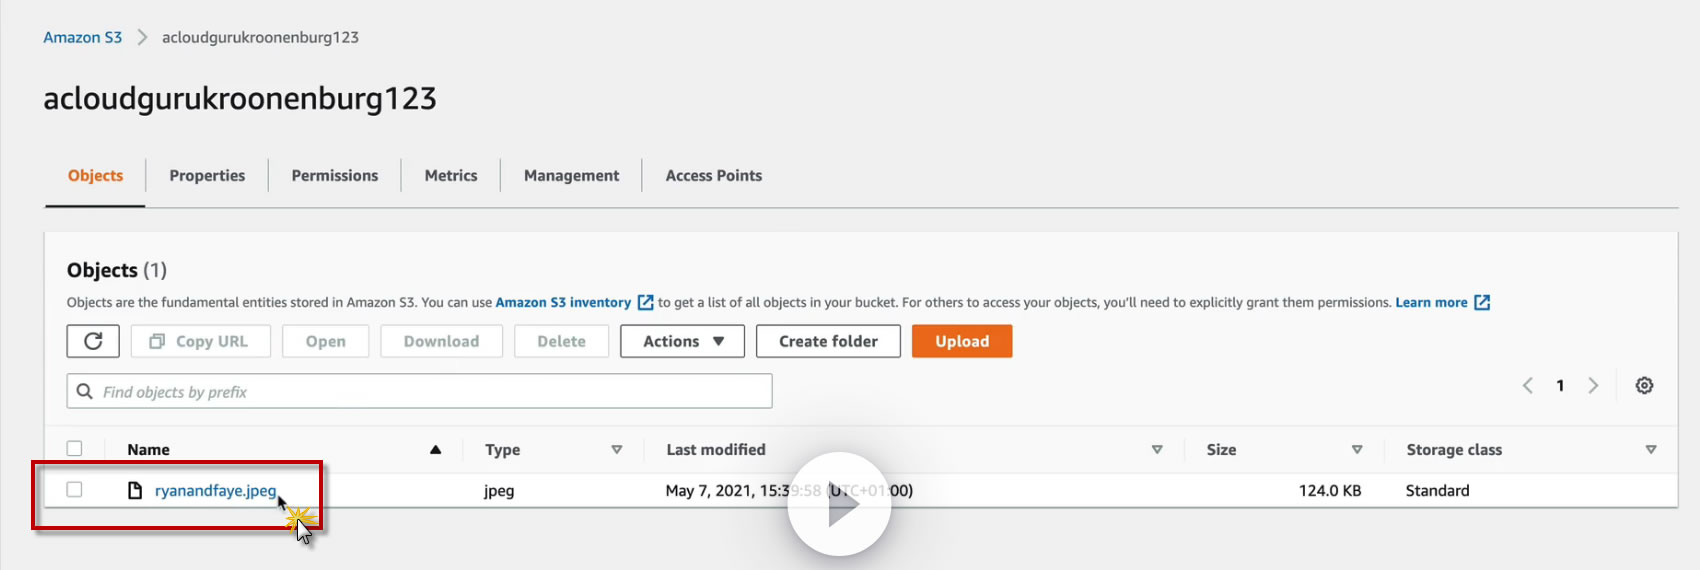Click the Last modified column header
Image resolution: width=1700 pixels, height=570 pixels.
716,450
